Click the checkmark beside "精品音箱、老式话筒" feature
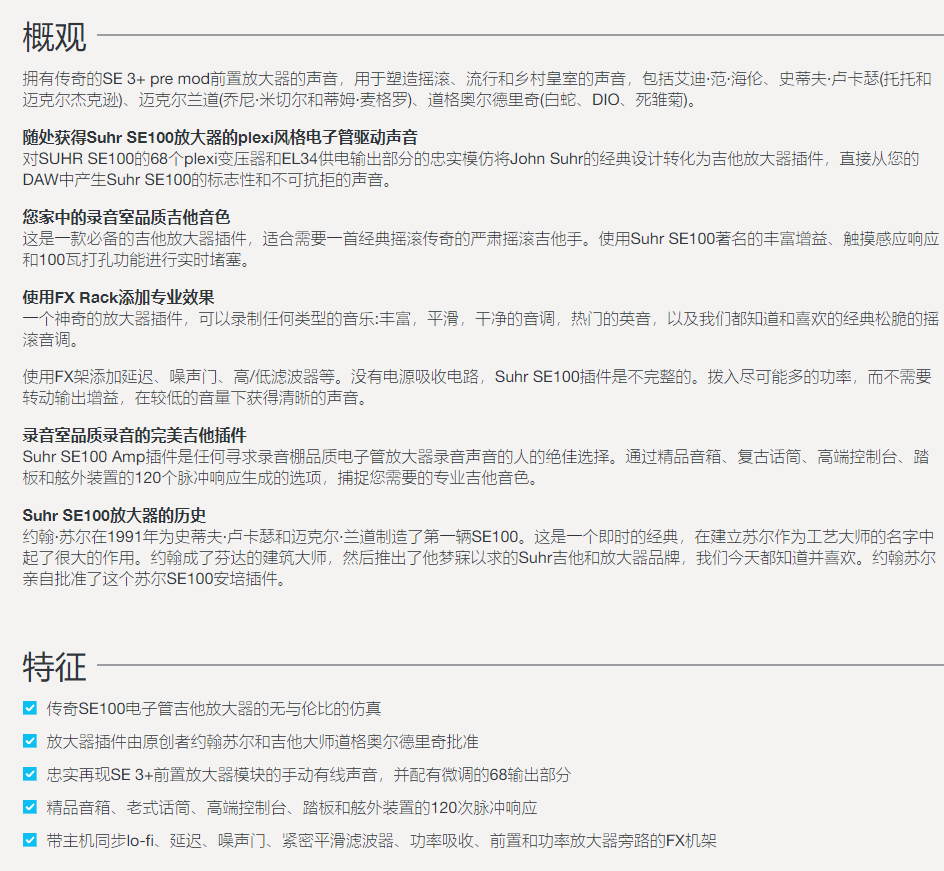Image resolution: width=944 pixels, height=871 pixels. (30, 807)
